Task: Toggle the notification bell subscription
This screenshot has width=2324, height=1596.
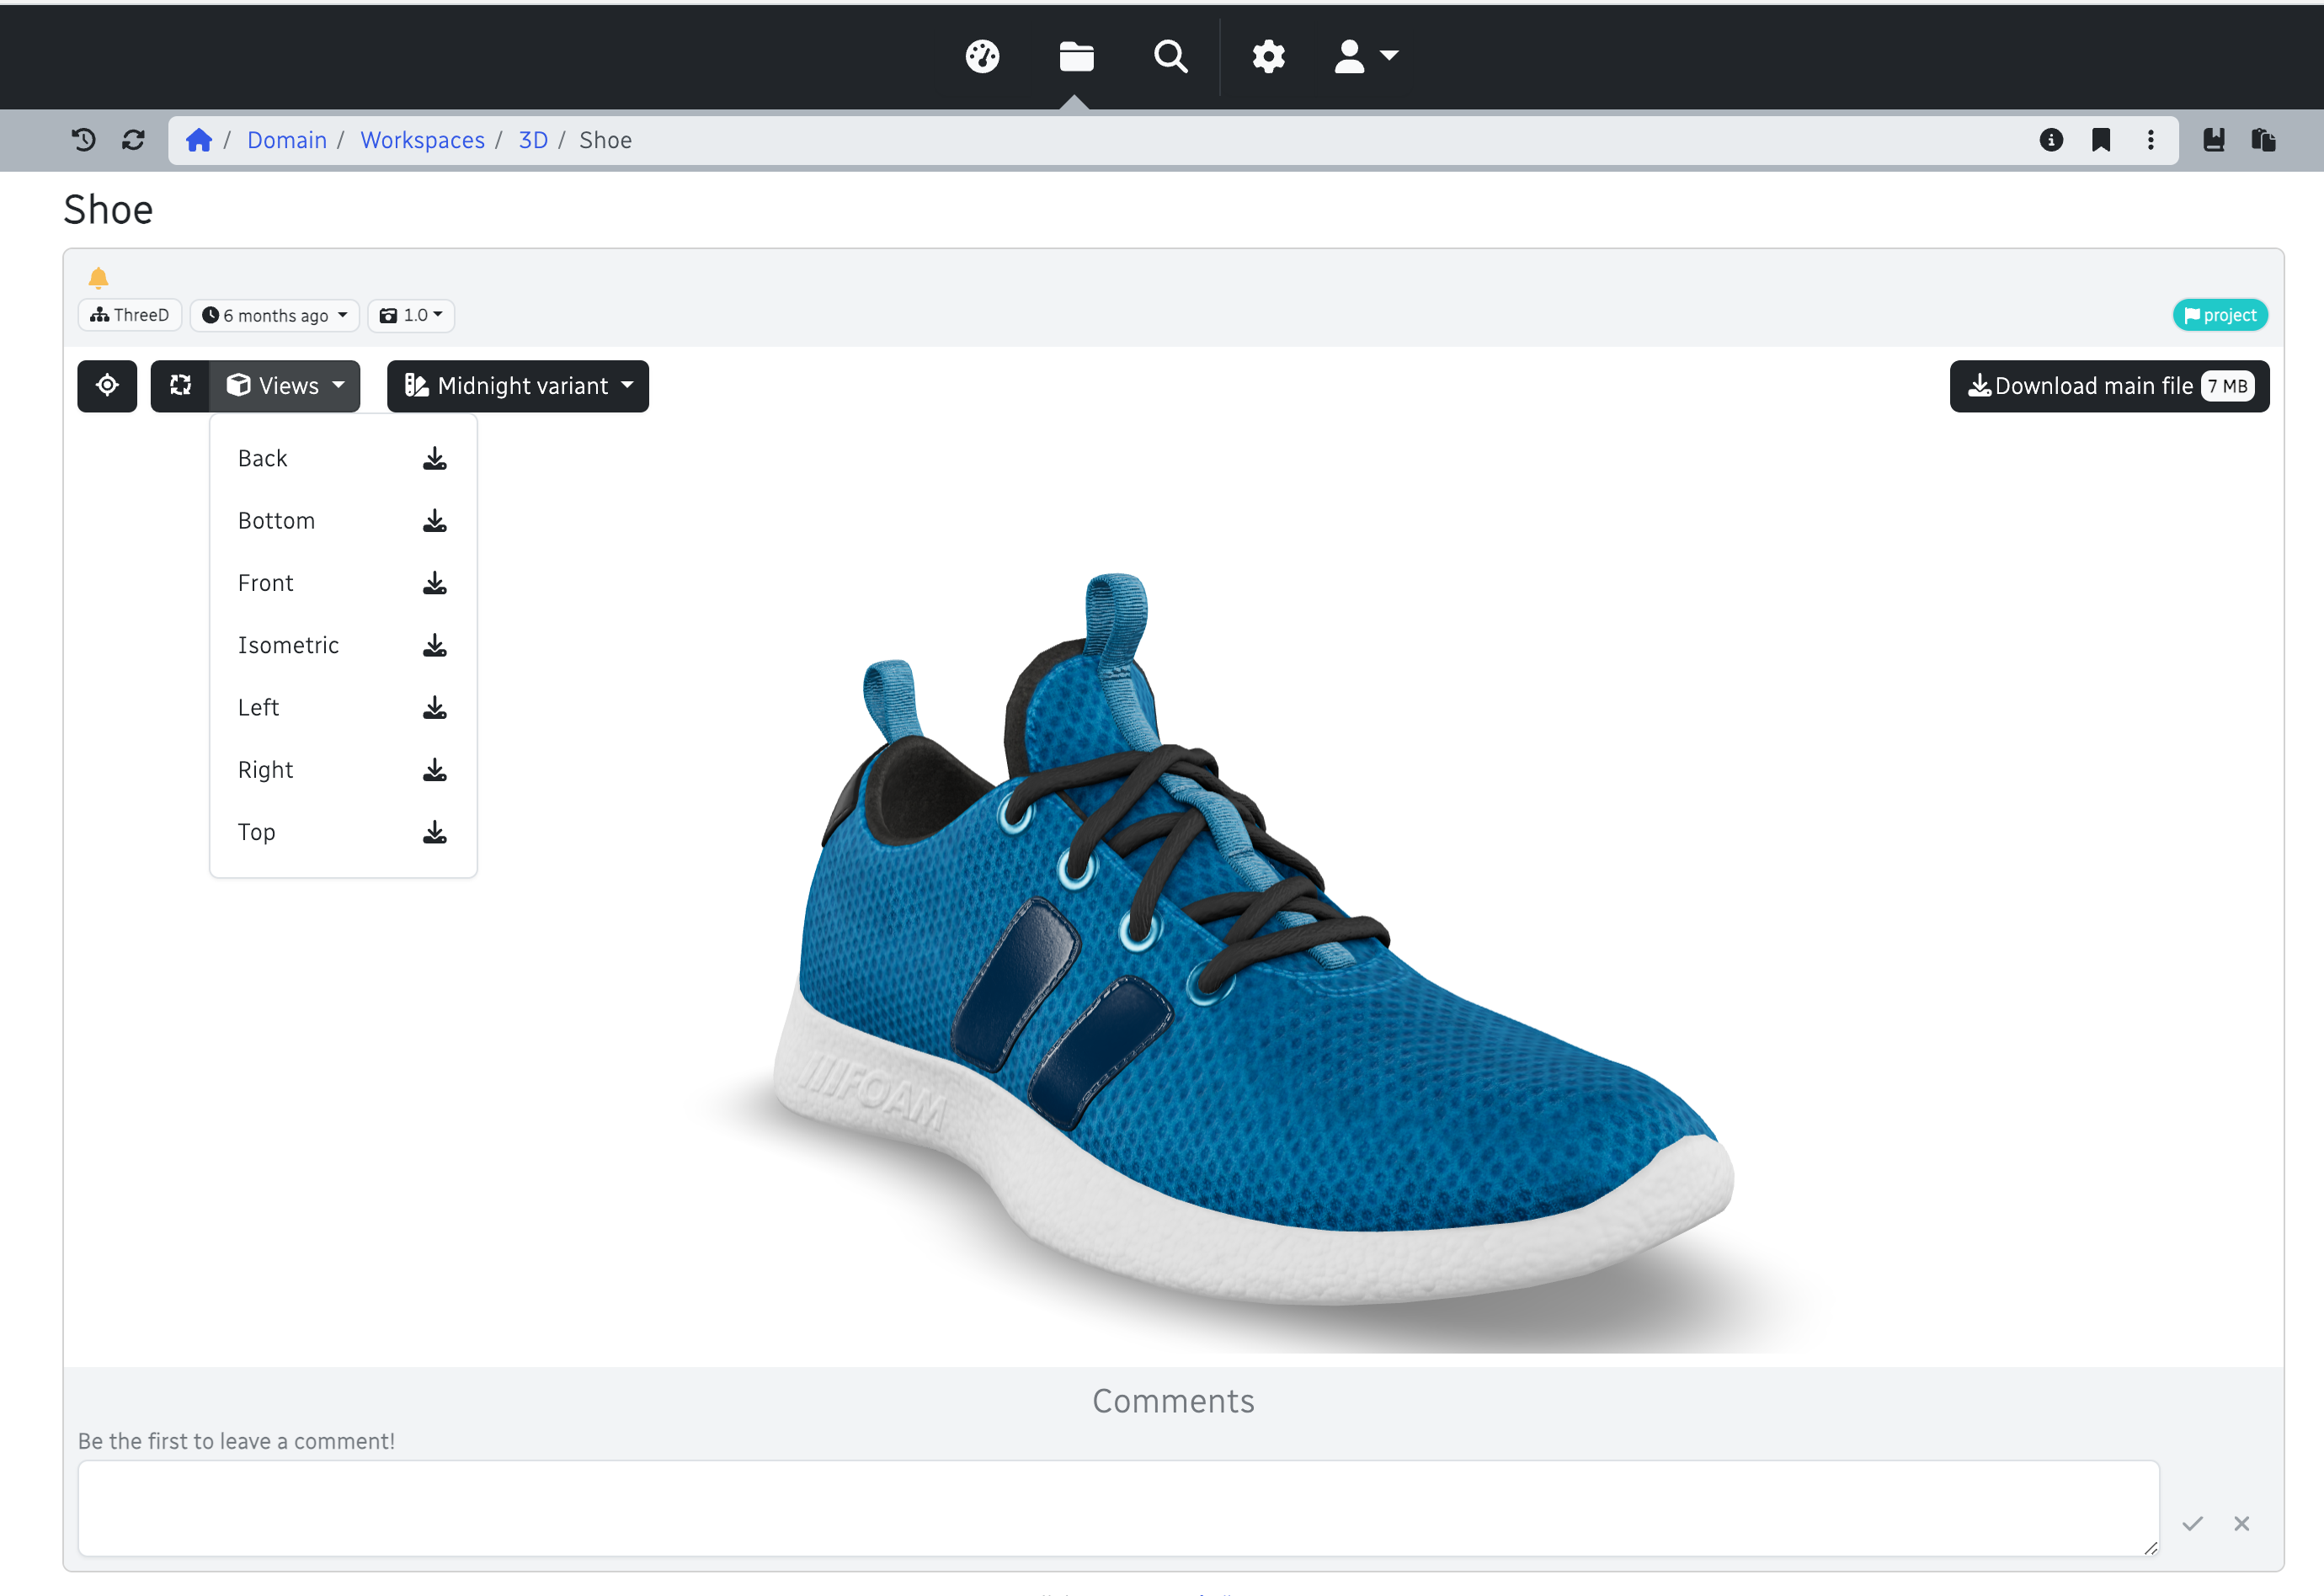Action: (x=98, y=277)
